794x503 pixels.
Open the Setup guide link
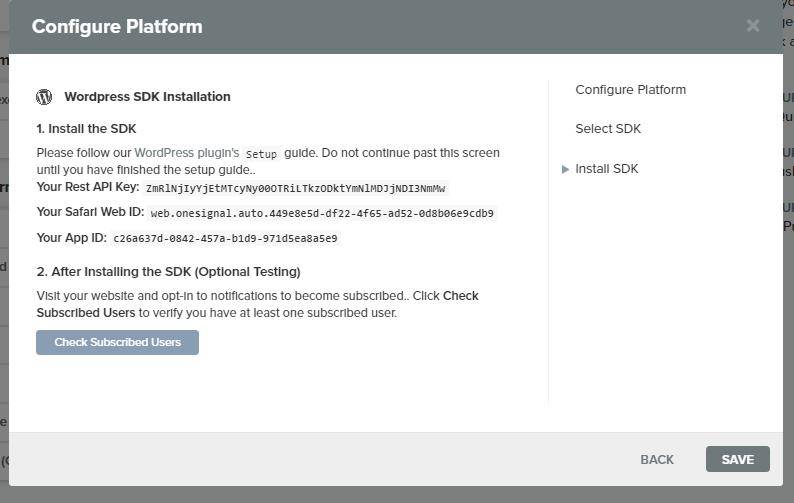[261, 154]
